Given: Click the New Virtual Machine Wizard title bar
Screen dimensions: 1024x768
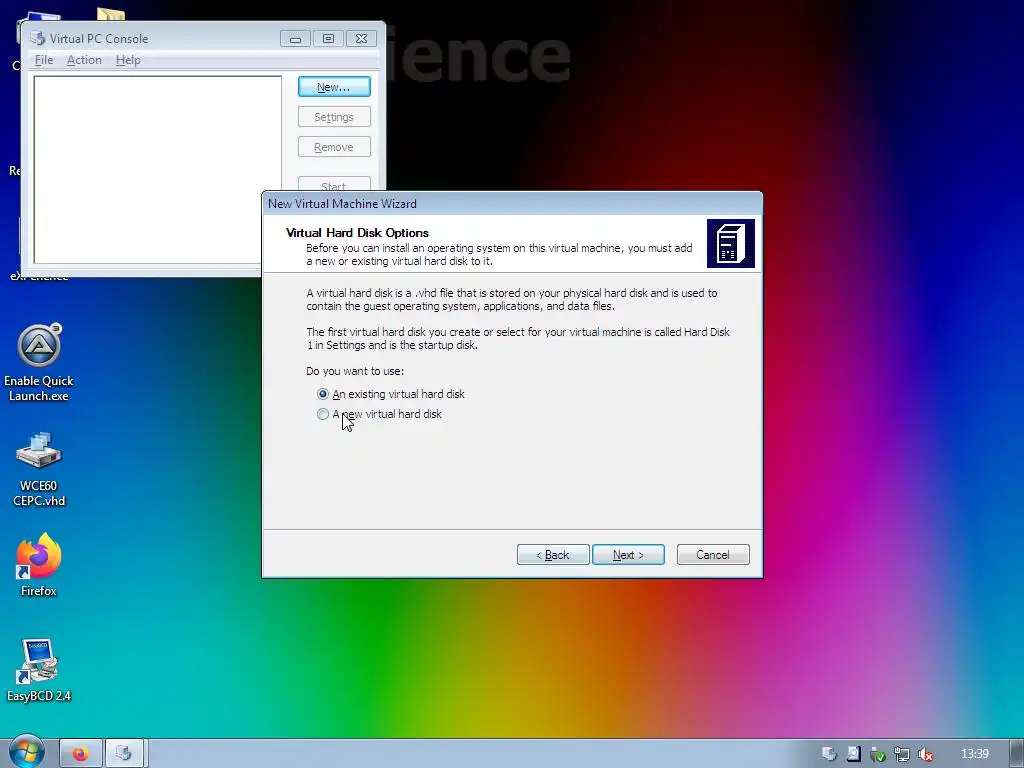Looking at the screenshot, I should coord(512,204).
